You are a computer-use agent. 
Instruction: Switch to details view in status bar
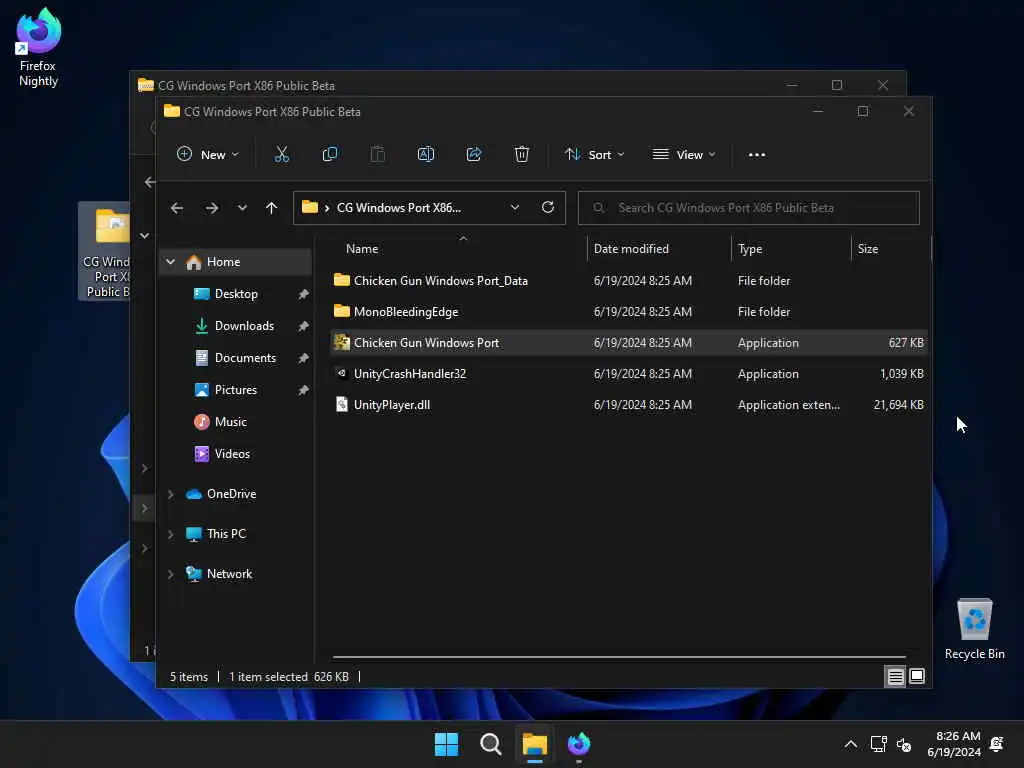tap(895, 677)
